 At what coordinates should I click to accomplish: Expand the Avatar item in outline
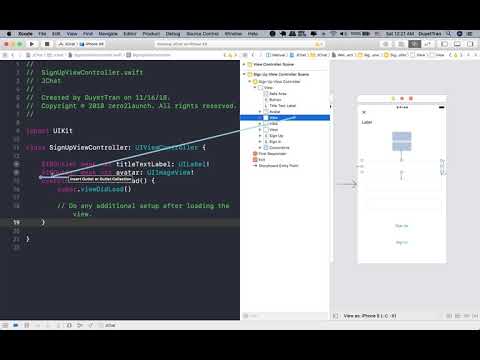pos(260,112)
